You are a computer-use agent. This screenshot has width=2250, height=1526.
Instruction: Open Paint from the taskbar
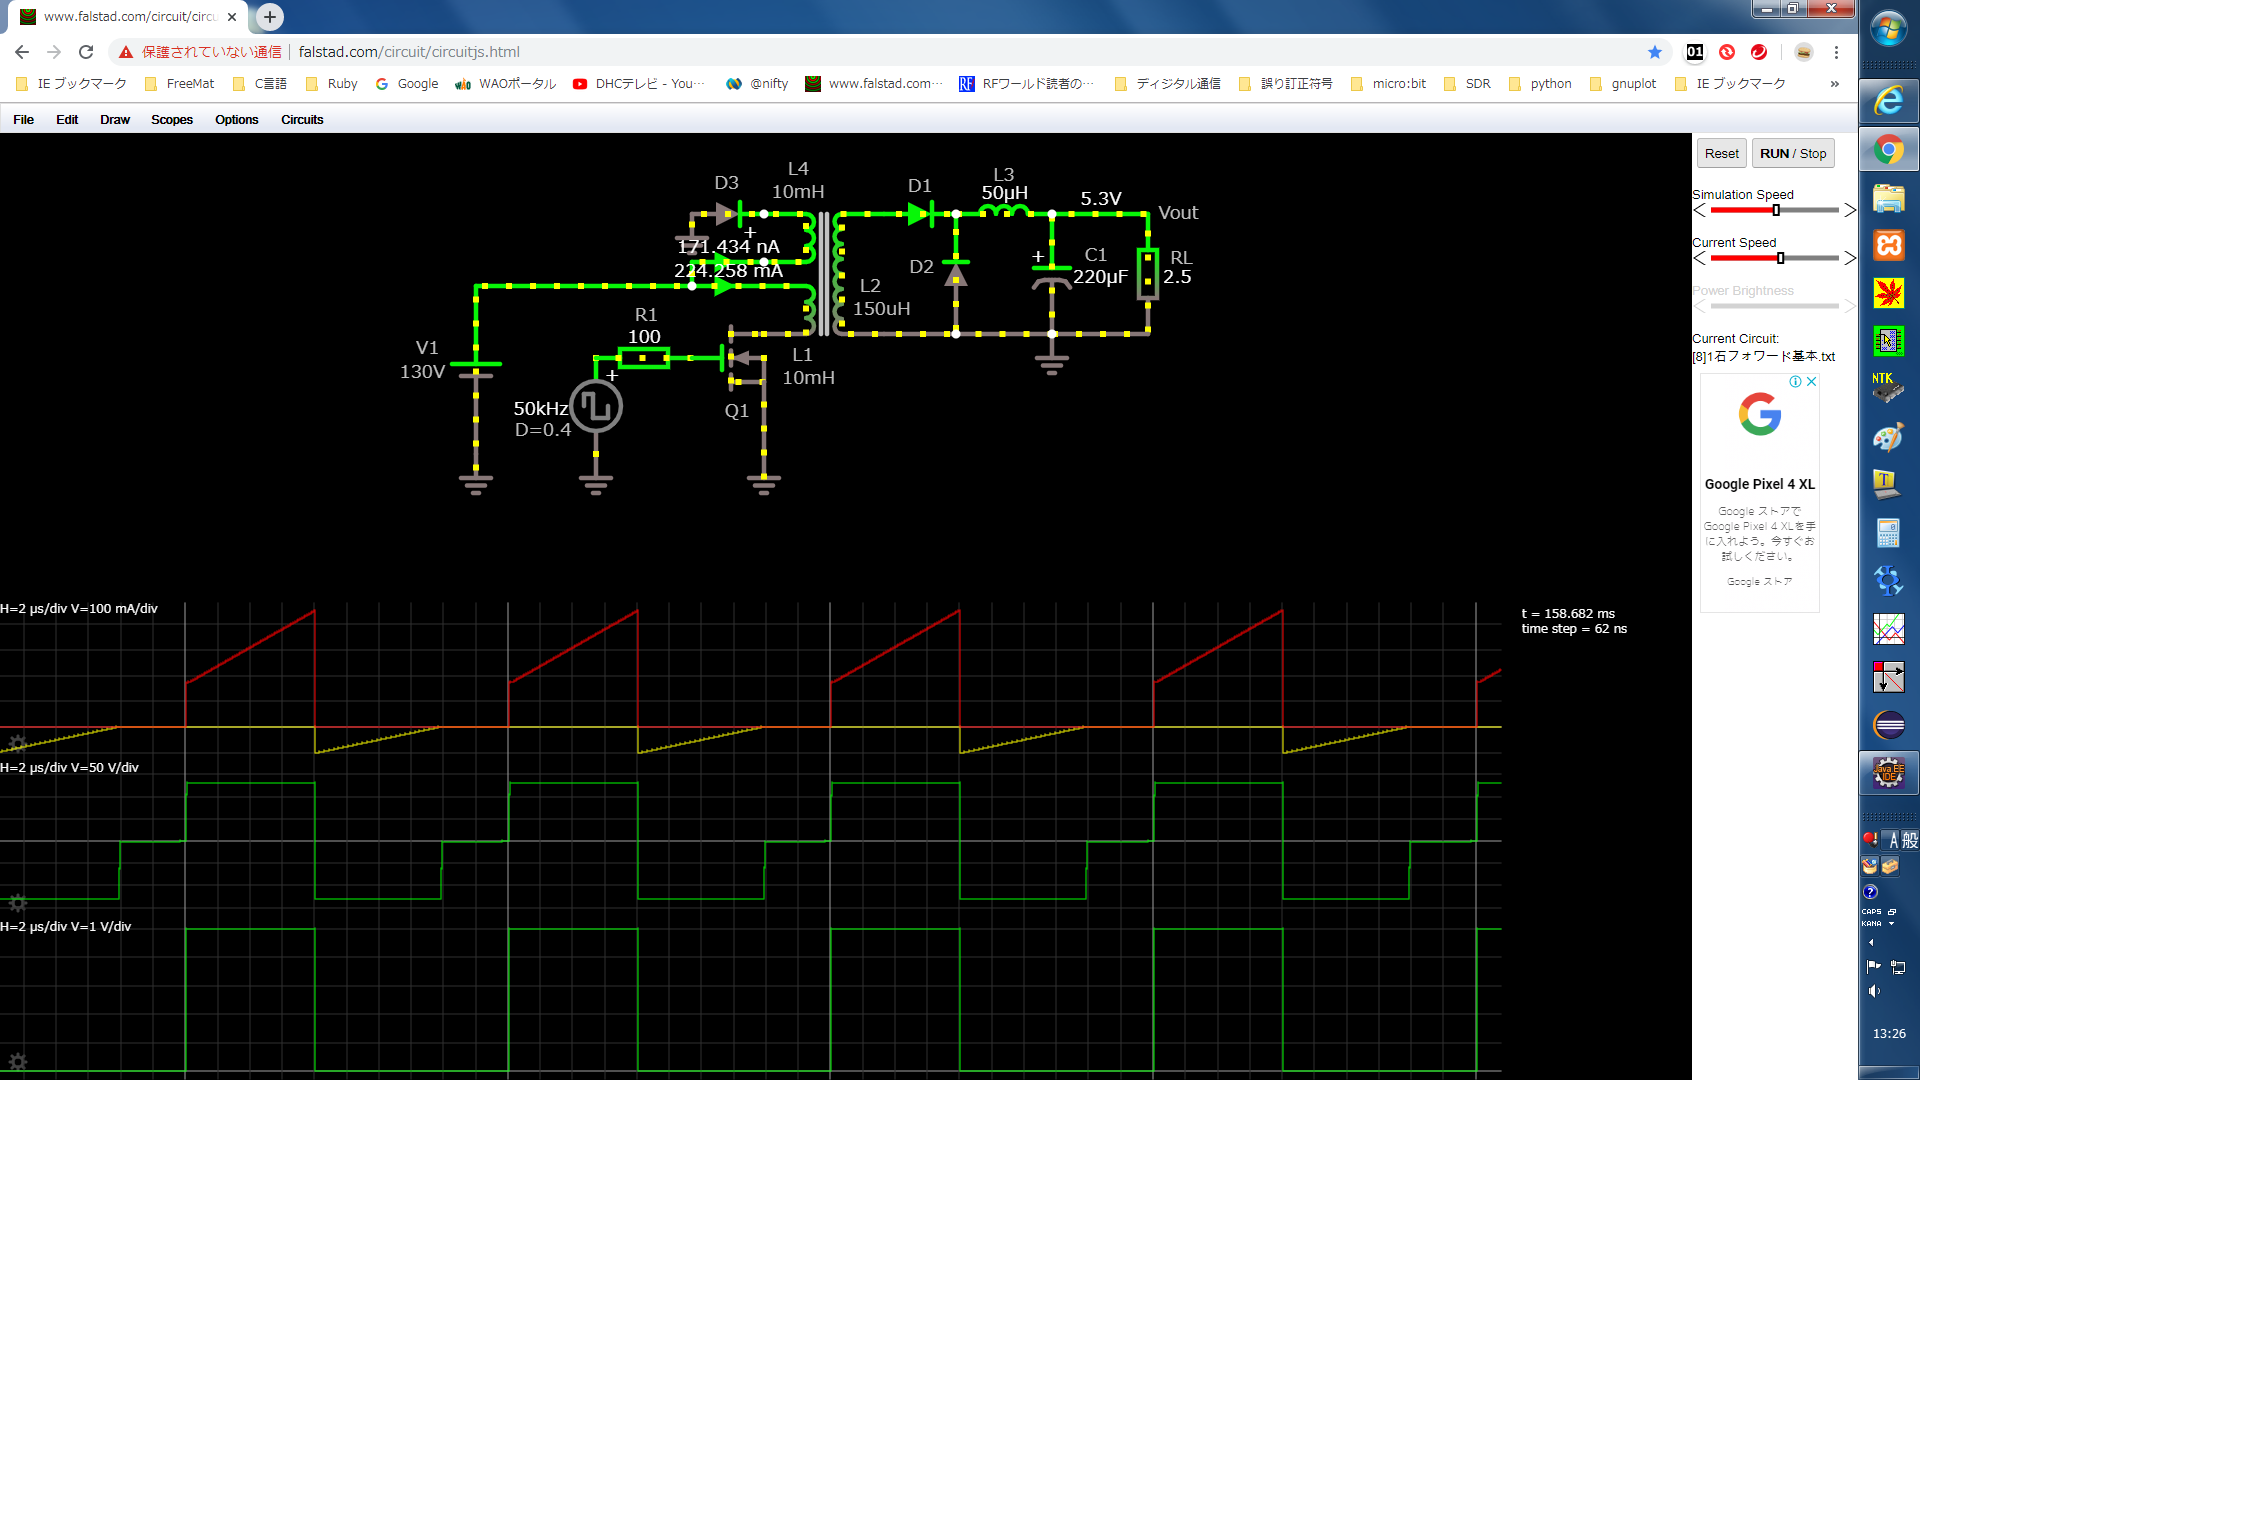click(x=1889, y=437)
